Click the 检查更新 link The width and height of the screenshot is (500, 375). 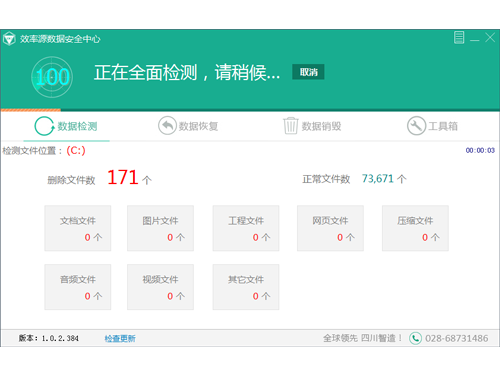coord(120,339)
